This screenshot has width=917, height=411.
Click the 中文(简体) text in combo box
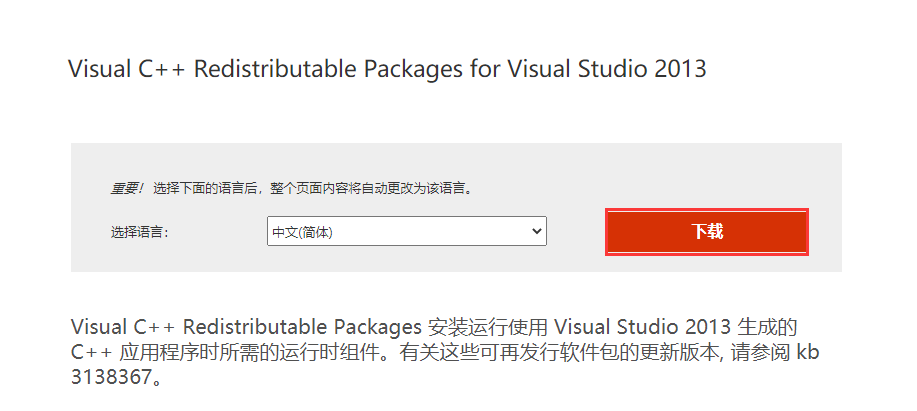302,232
